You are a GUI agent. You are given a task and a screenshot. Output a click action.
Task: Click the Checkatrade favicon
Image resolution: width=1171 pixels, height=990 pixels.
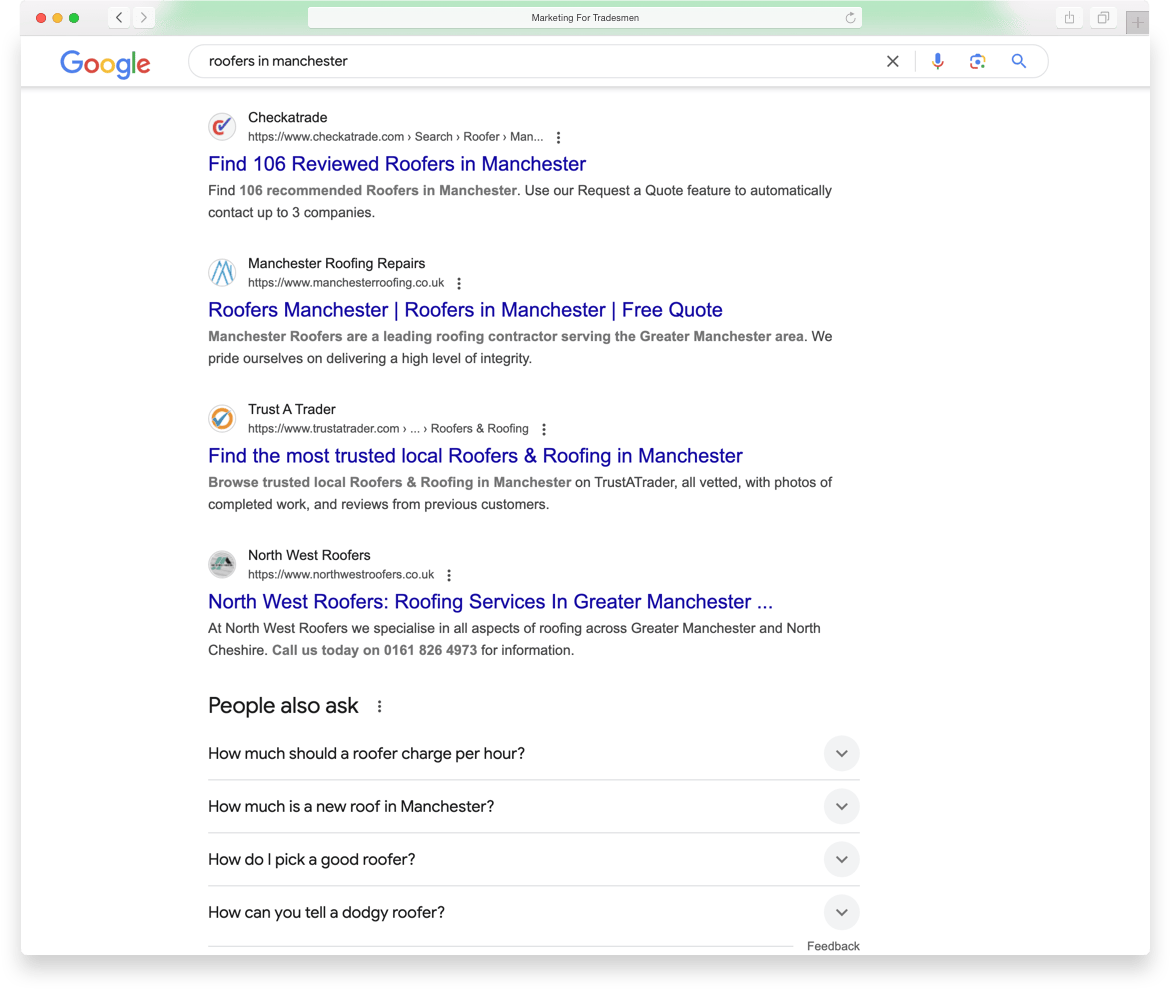click(222, 127)
